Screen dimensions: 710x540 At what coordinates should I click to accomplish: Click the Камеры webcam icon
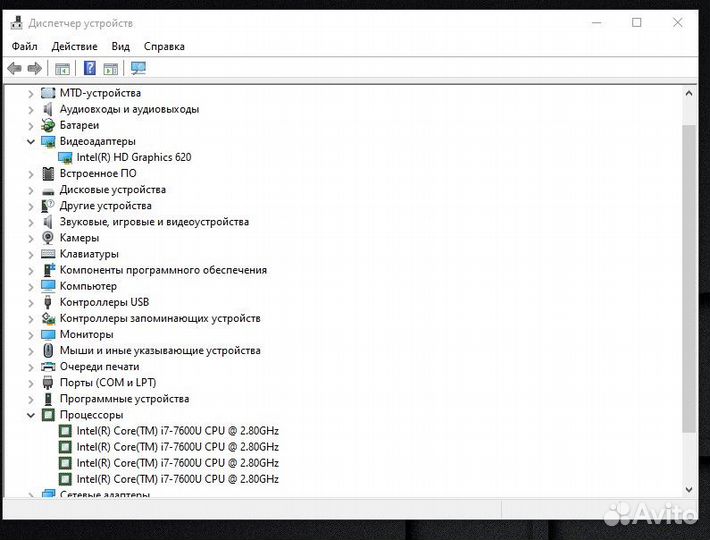click(x=48, y=238)
